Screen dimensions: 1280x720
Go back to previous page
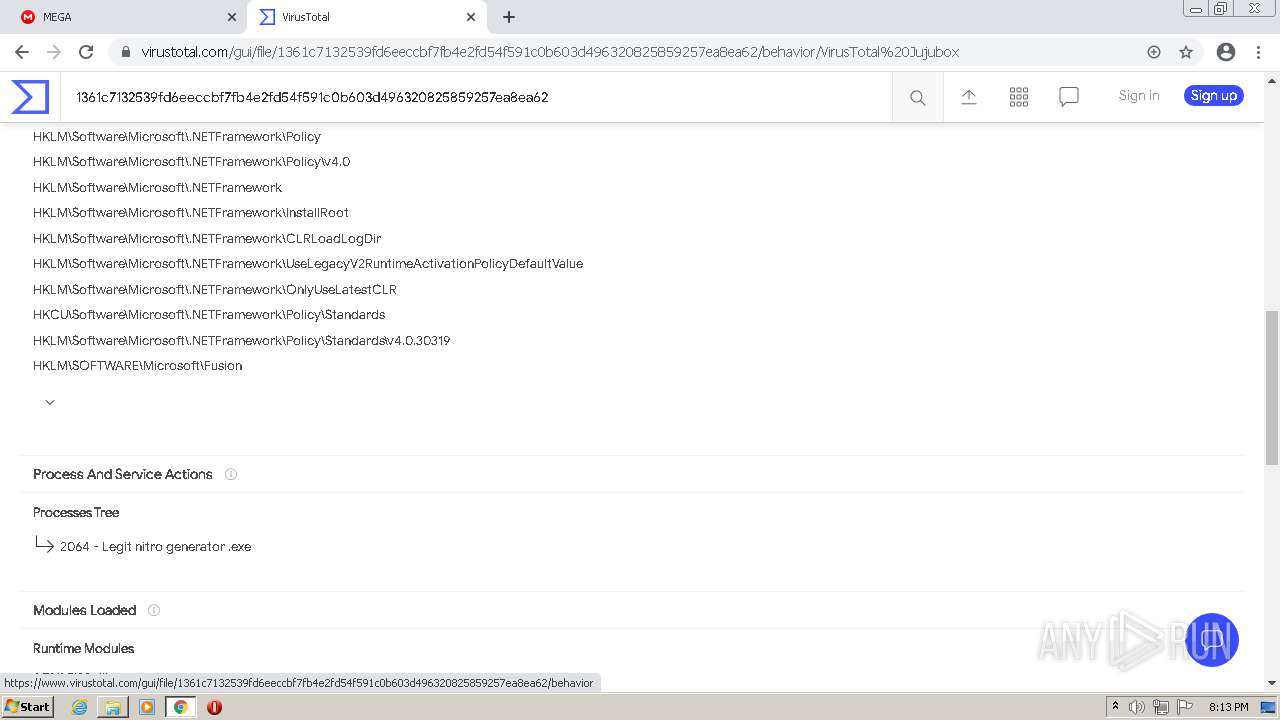22,52
